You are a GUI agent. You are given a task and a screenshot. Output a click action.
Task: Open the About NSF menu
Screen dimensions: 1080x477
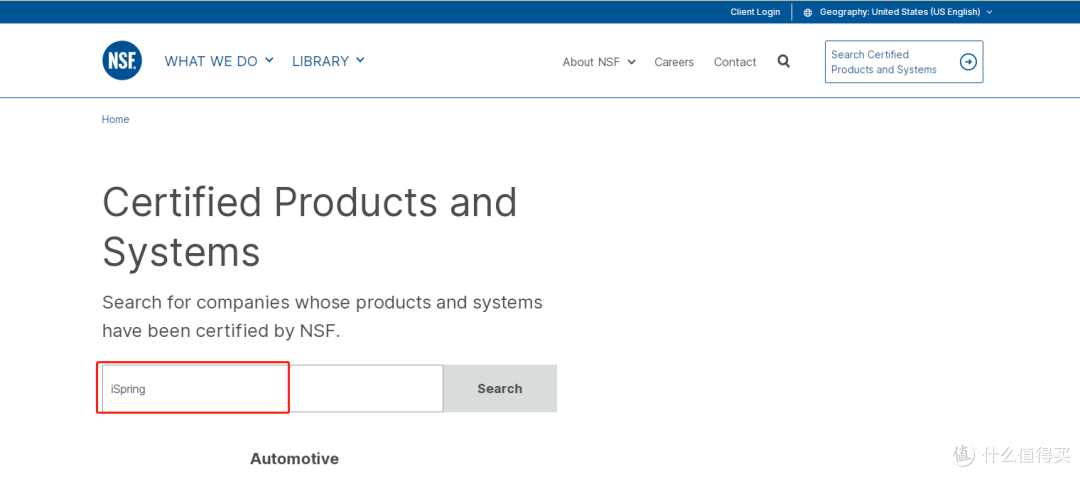591,62
